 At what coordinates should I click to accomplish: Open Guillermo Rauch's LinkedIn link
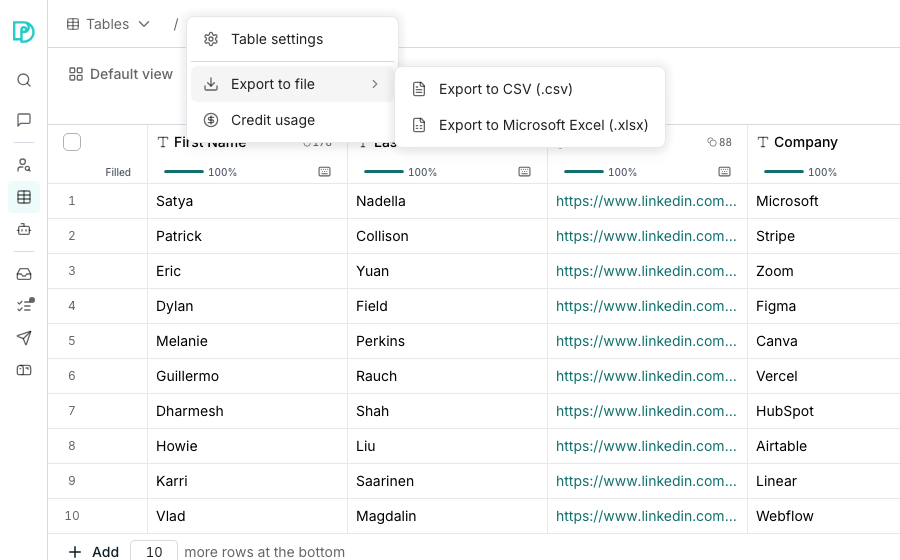646,376
